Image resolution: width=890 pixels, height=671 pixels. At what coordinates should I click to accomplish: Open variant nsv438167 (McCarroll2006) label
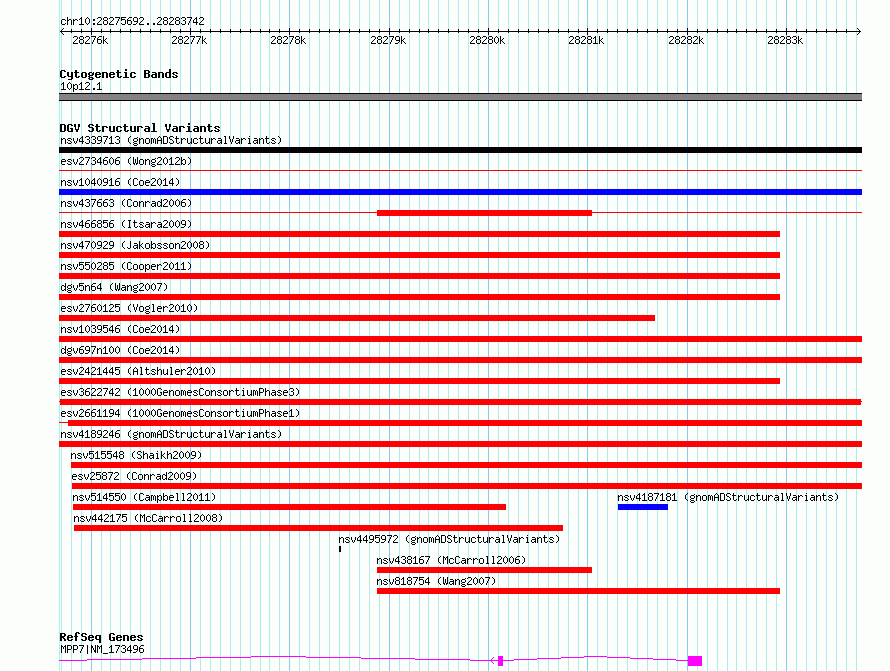451,560
